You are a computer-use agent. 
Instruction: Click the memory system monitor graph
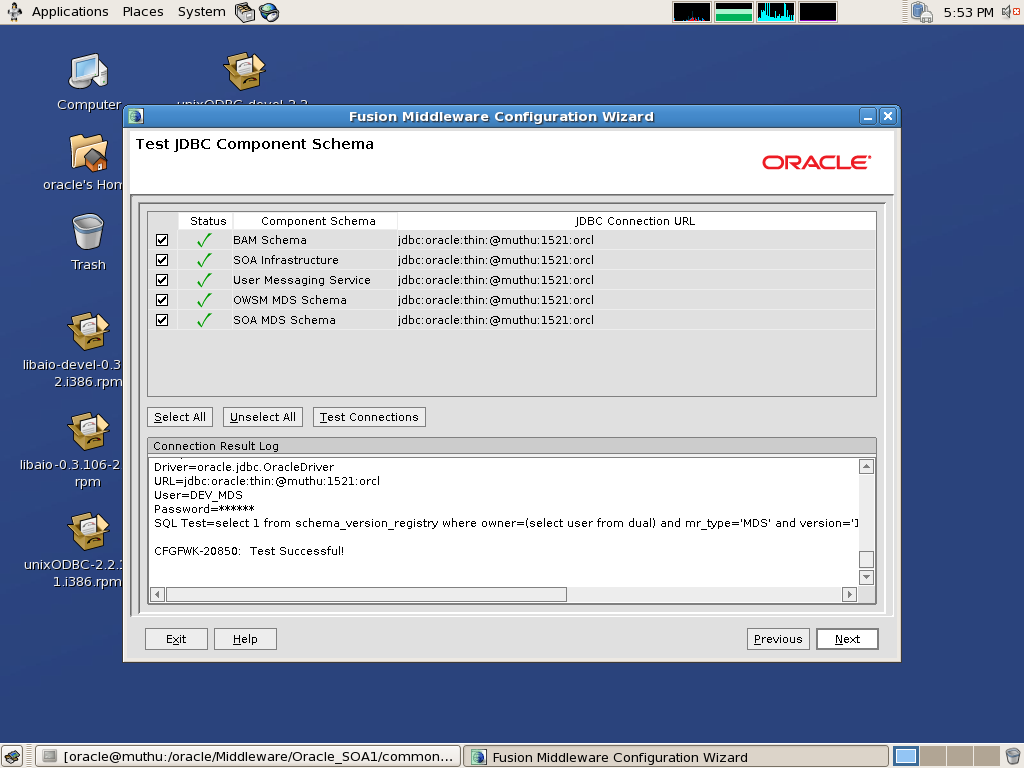(x=733, y=12)
